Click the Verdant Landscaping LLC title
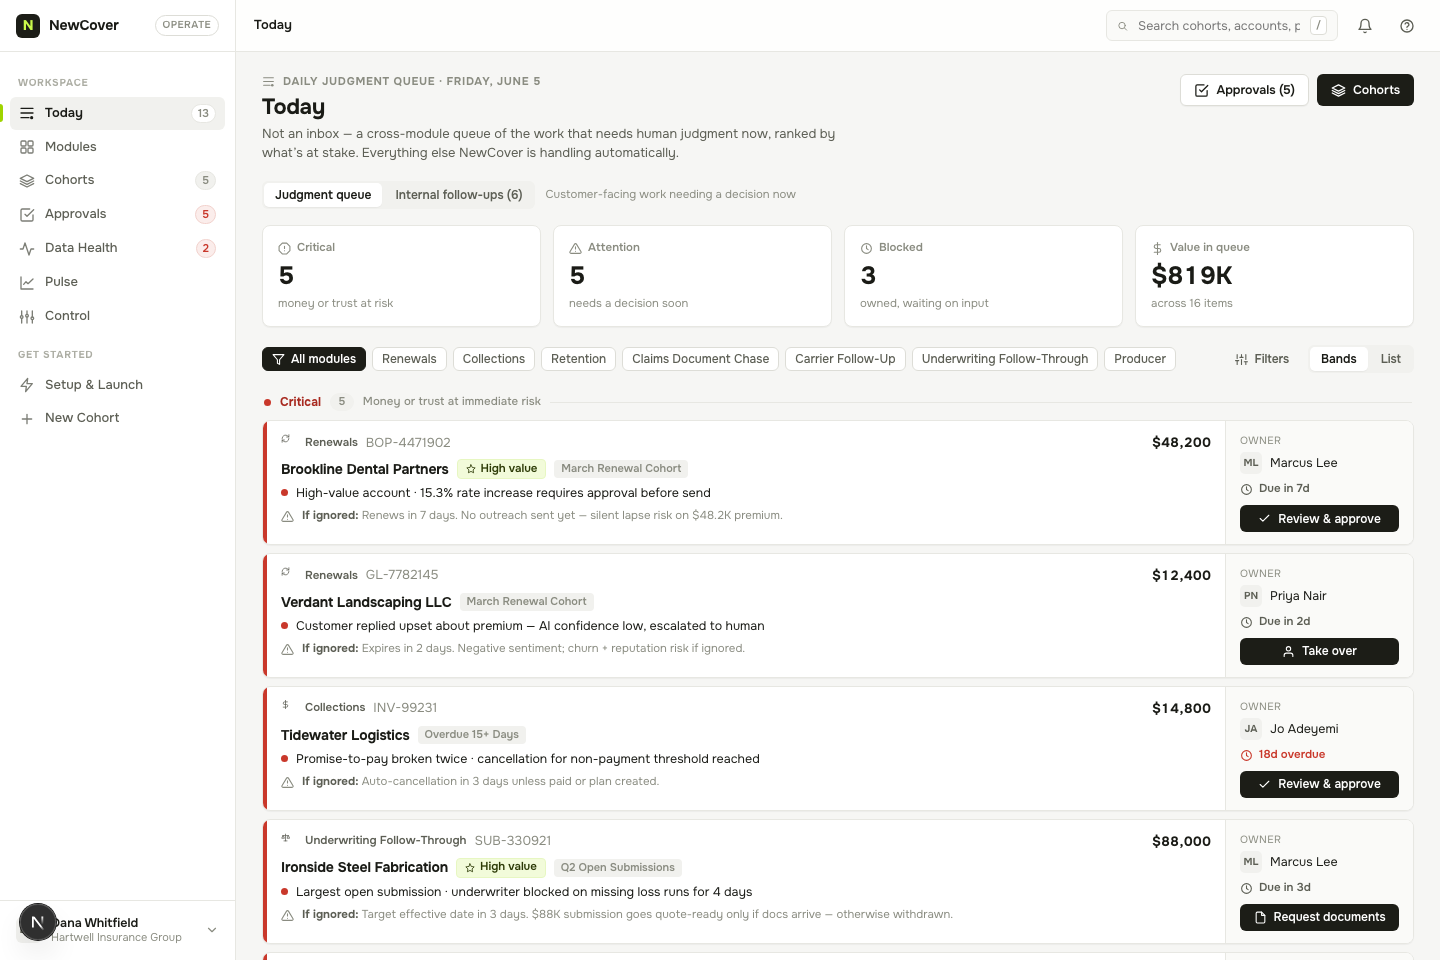 tap(366, 602)
